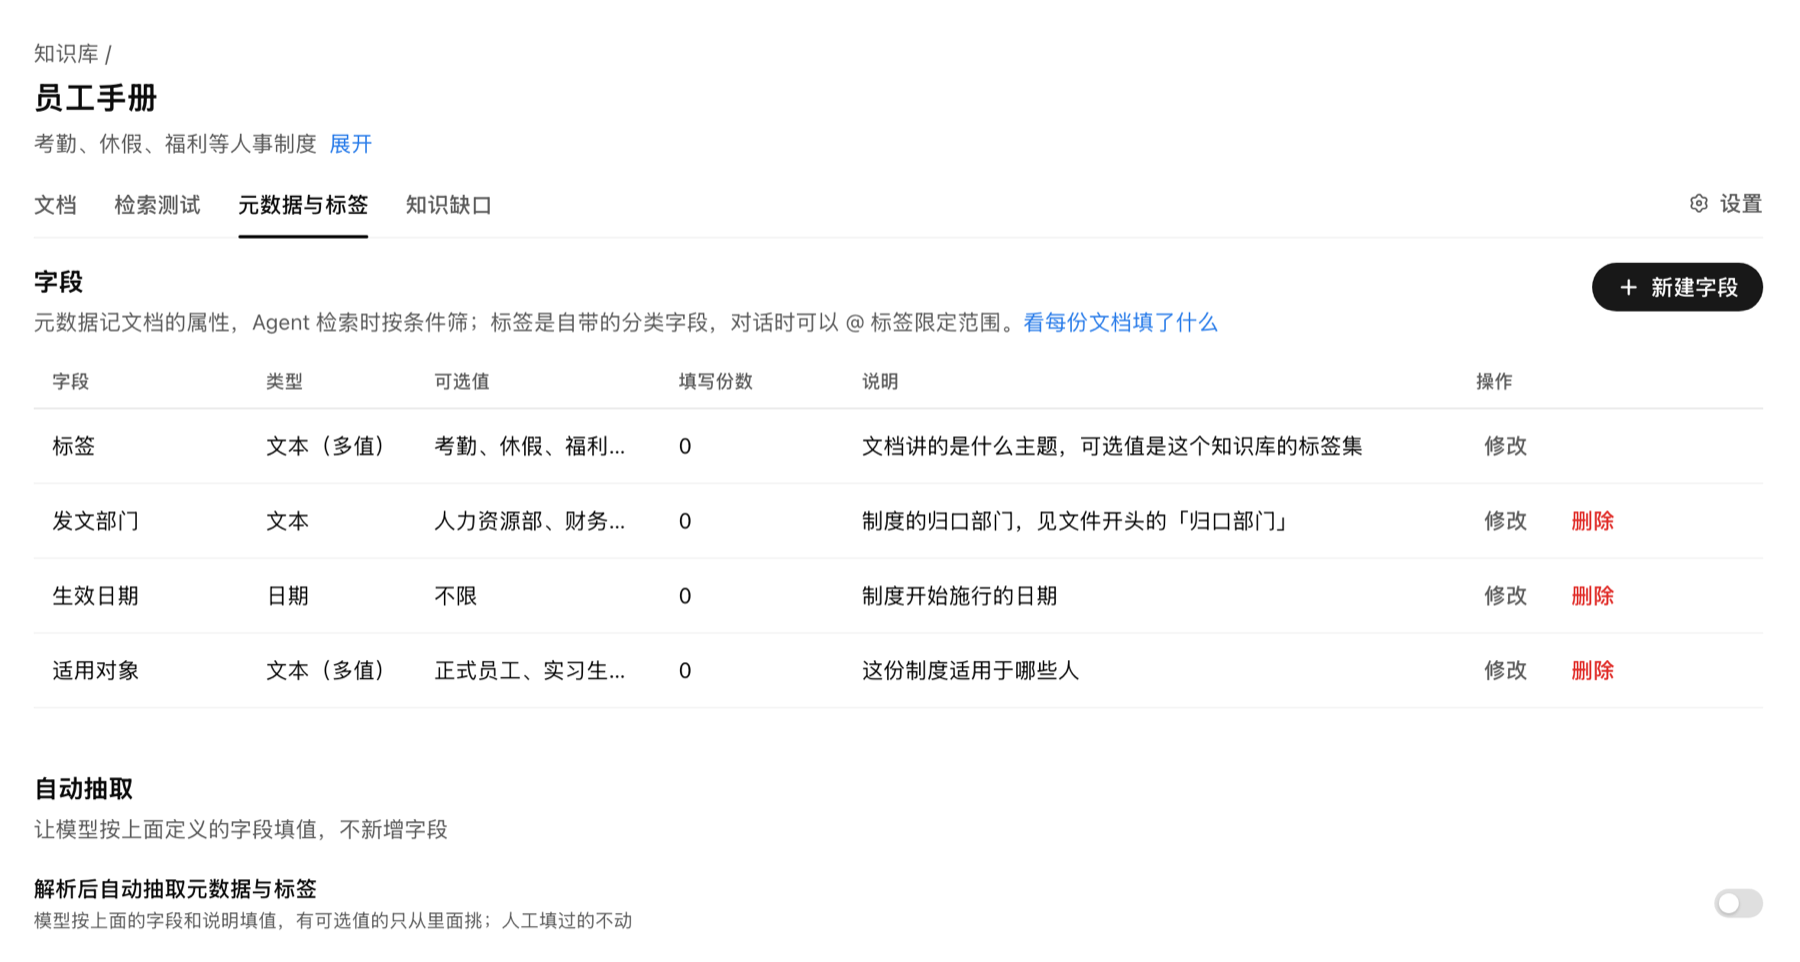Screen dimensions: 1800x962
Task: Select the 发文部门 field name cell
Action: (x=96, y=521)
